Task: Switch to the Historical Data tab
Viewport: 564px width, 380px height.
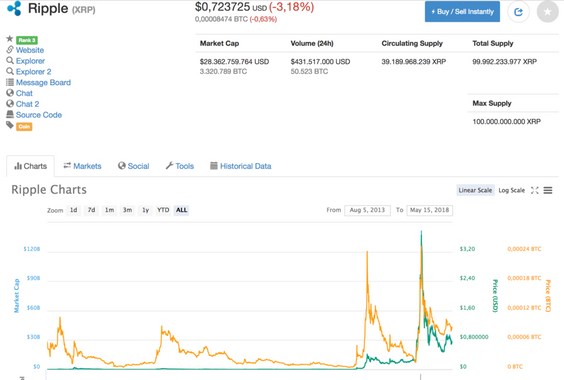Action: click(241, 166)
